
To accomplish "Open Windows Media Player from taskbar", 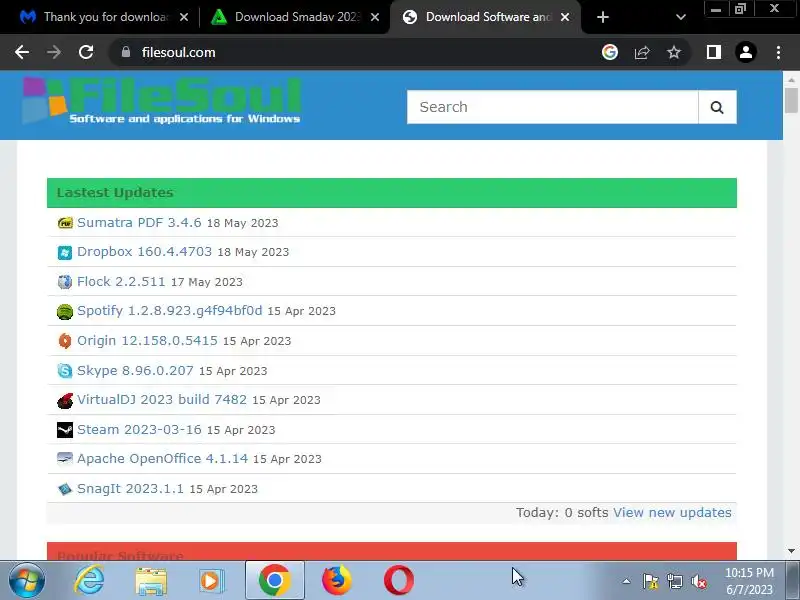I will click(211, 581).
